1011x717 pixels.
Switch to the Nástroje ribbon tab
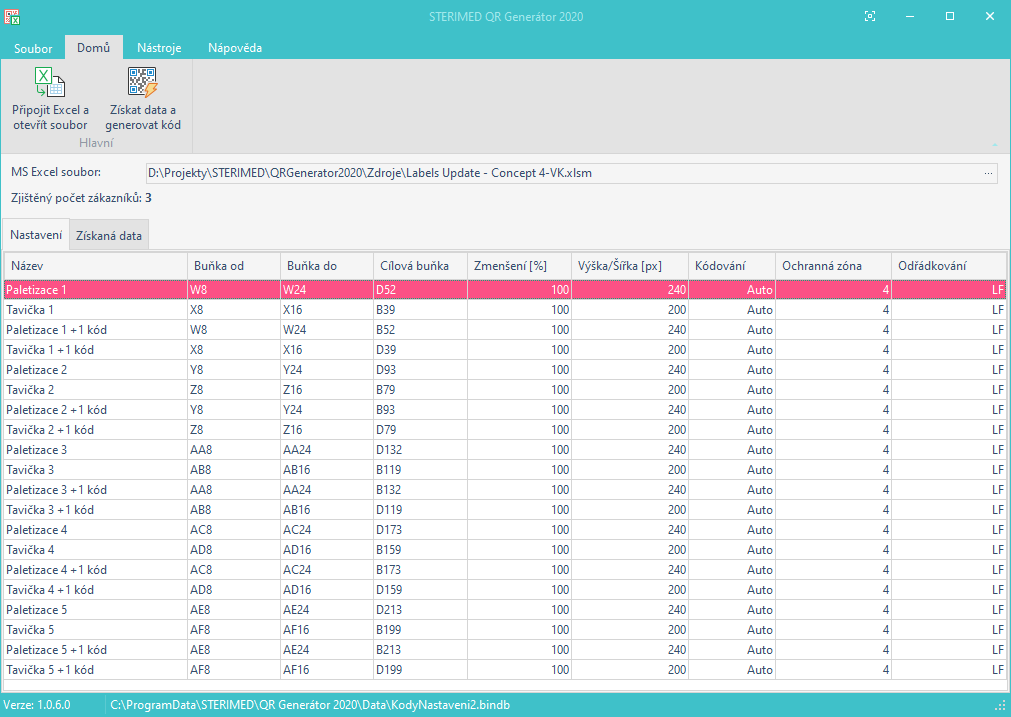(159, 48)
